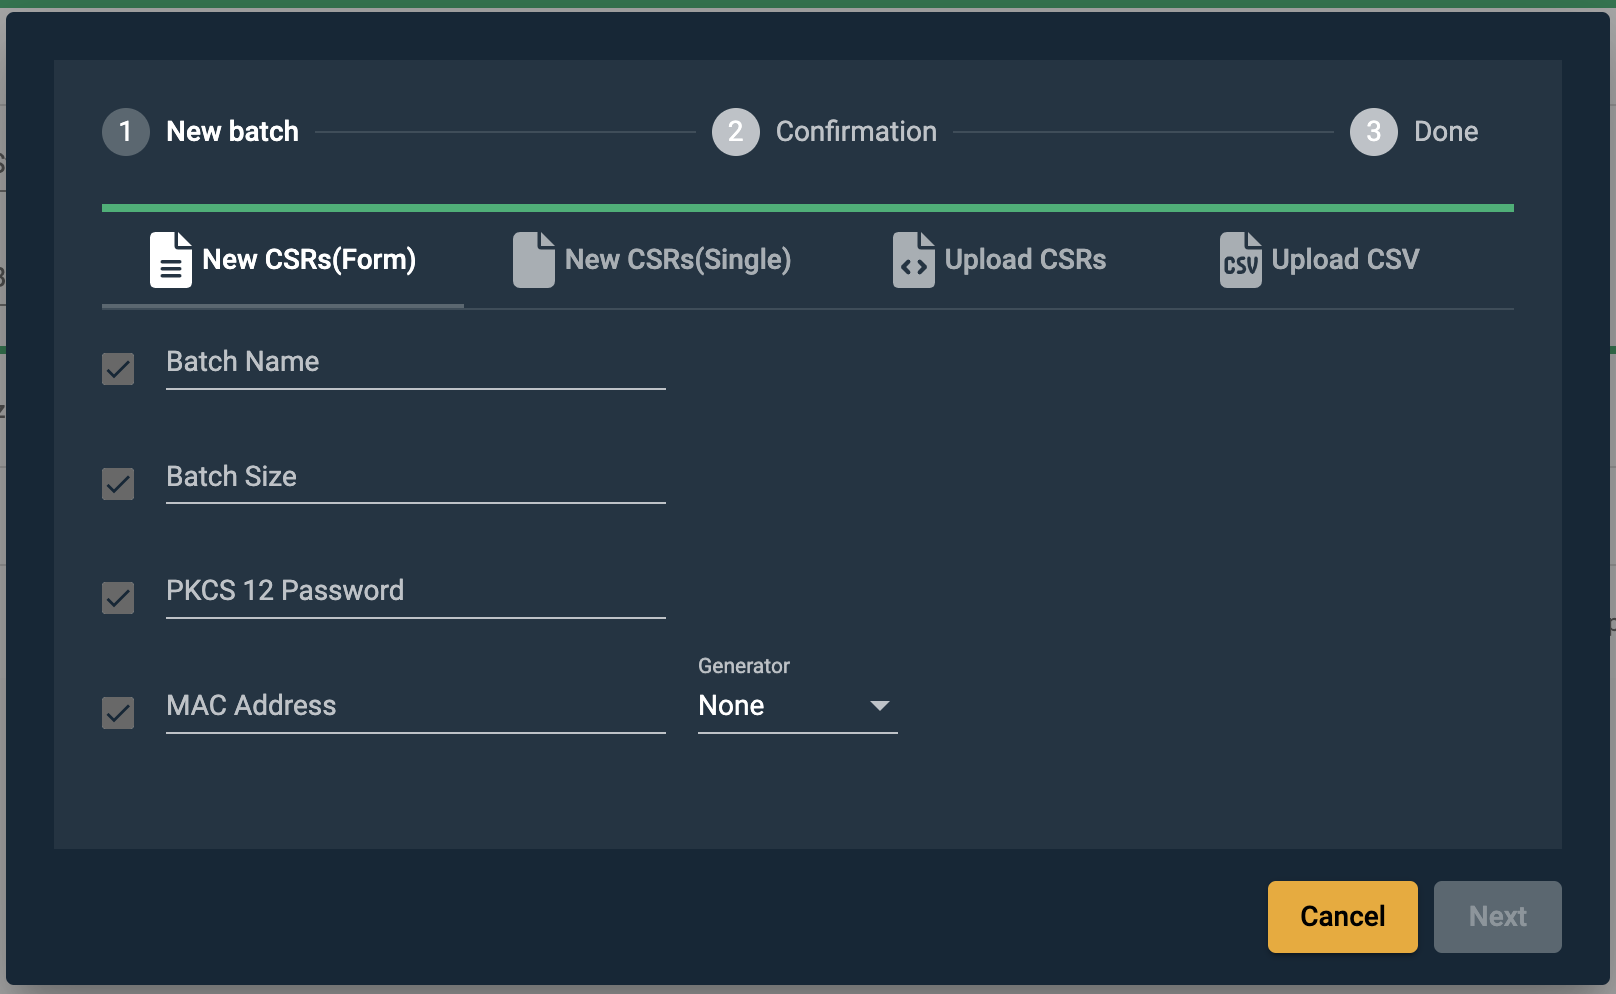This screenshot has width=1616, height=994.
Task: Uncheck the Batch Size checkbox
Action: click(x=117, y=484)
